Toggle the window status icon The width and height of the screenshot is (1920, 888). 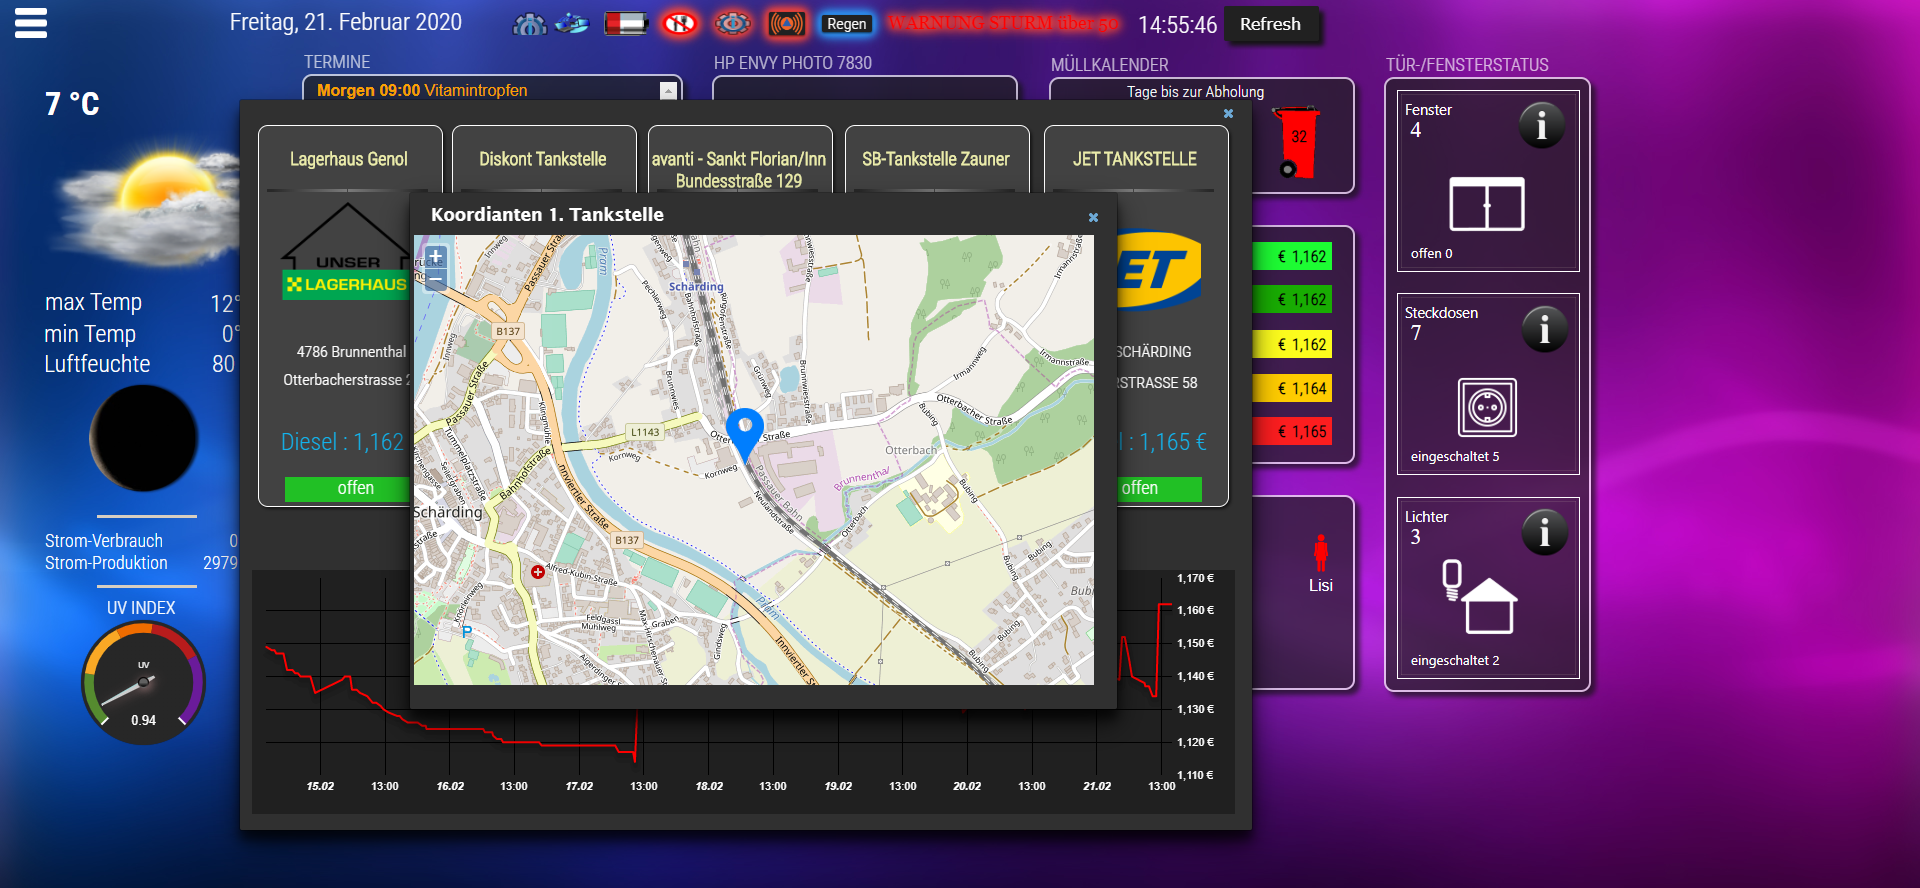tap(1487, 204)
